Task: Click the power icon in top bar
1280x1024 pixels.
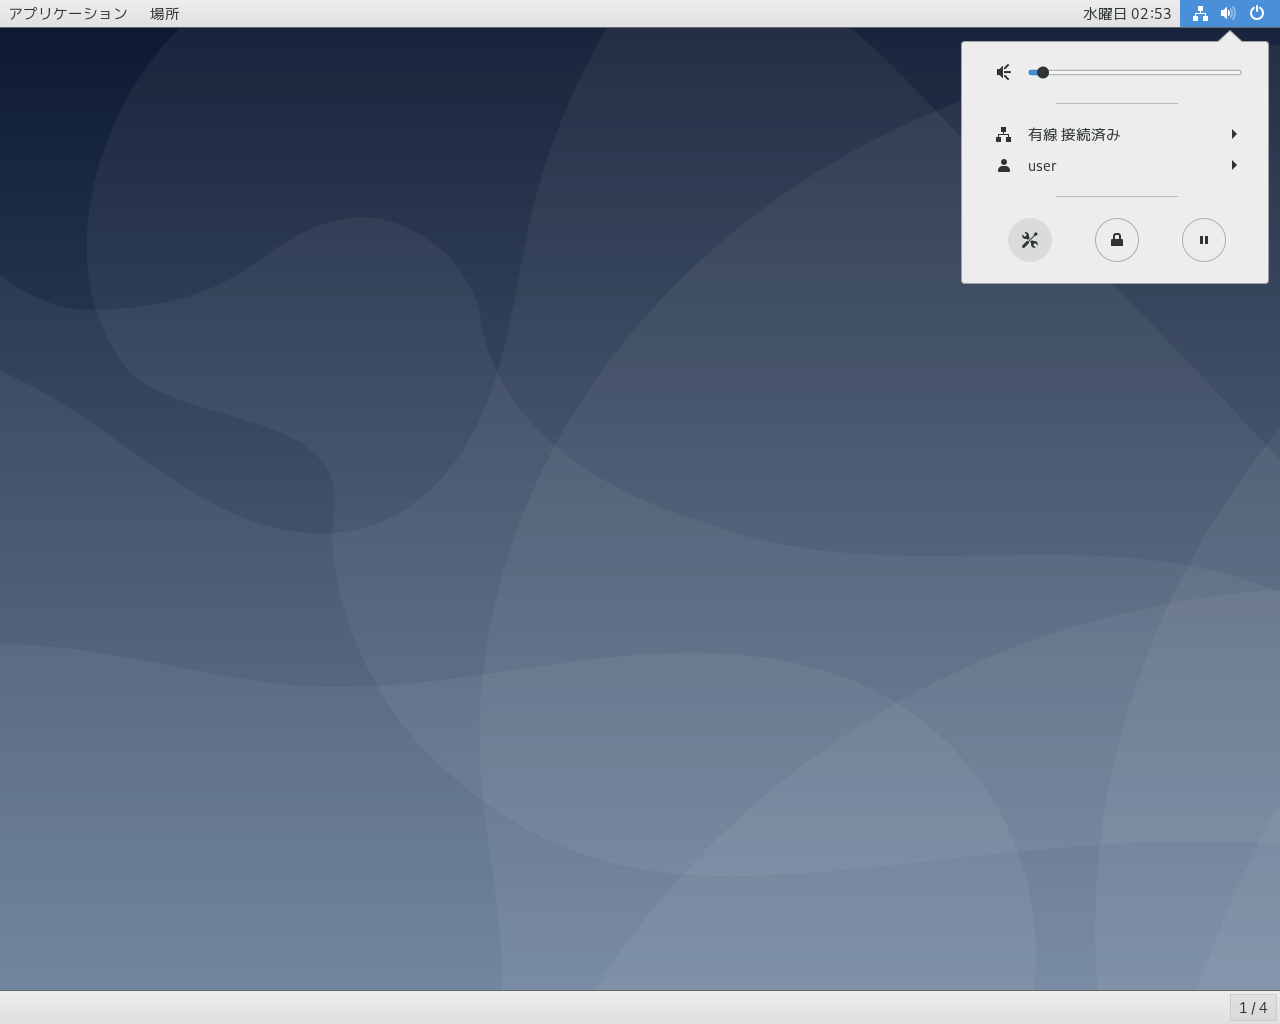Action: tap(1257, 13)
